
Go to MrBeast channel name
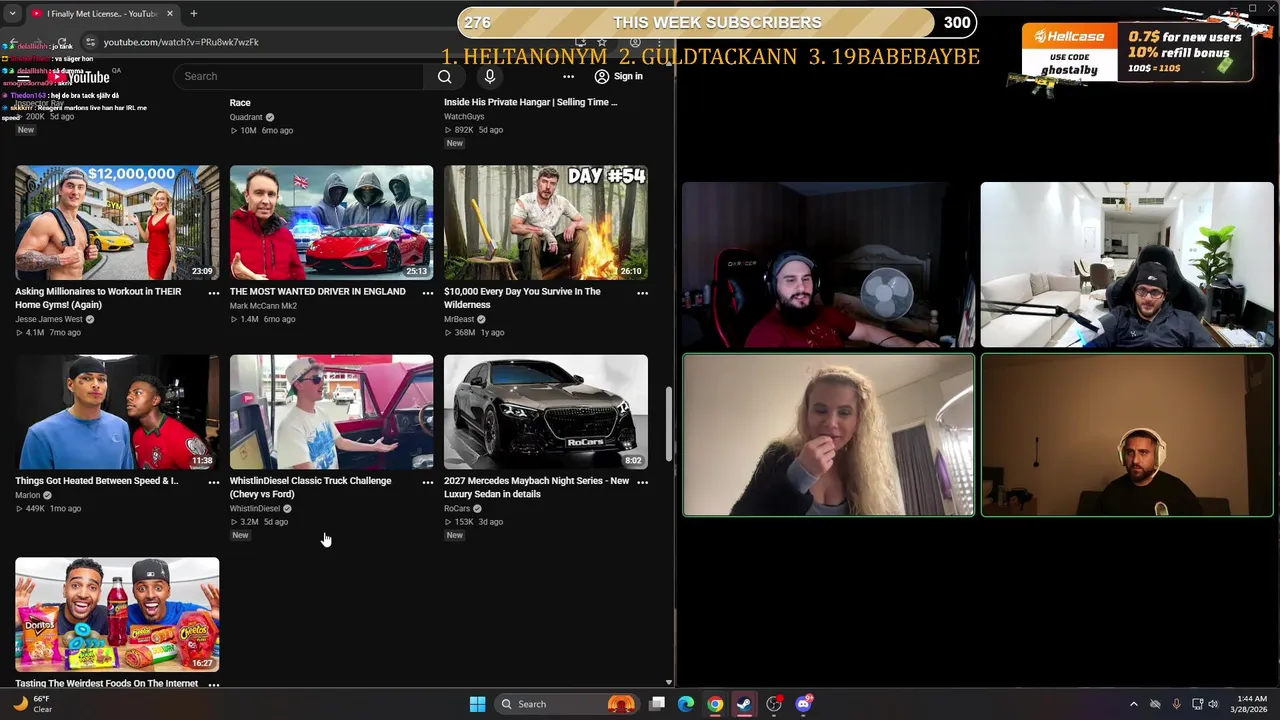459,319
